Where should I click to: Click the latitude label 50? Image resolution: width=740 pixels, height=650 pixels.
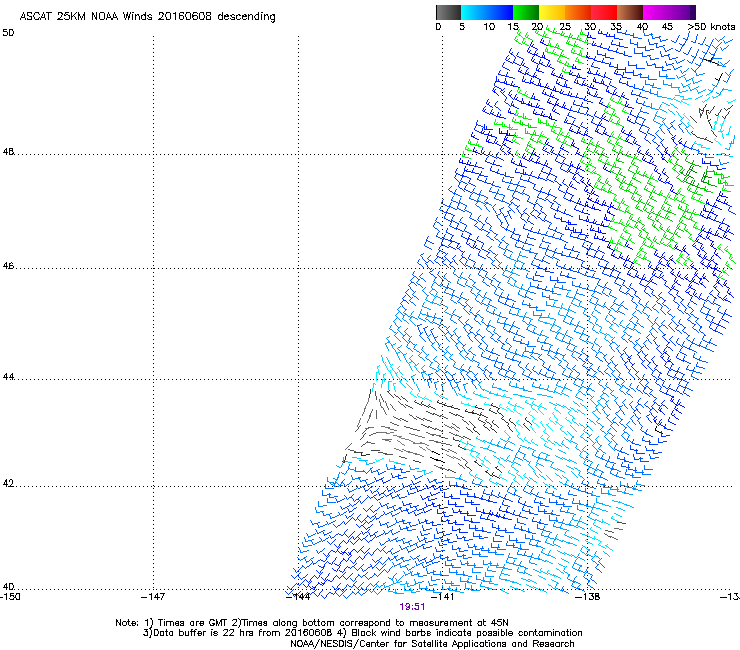(8, 33)
